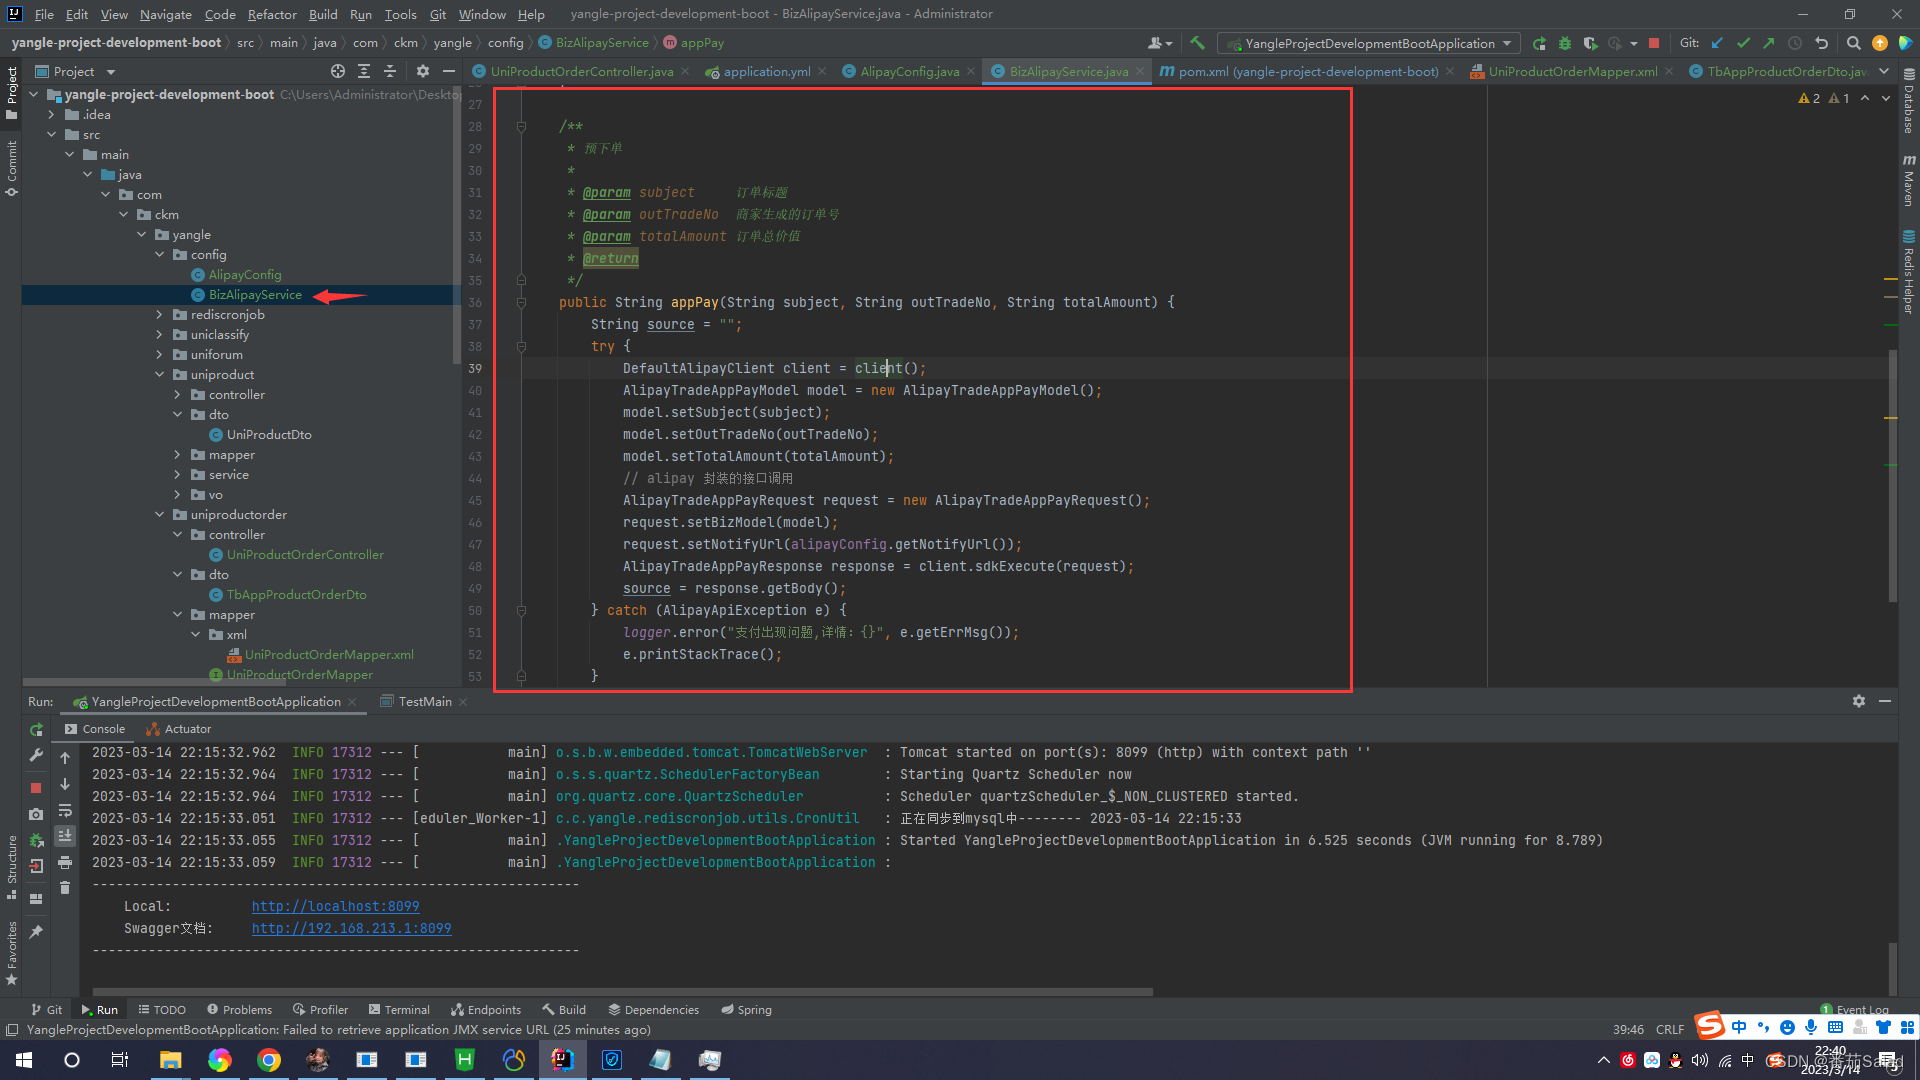Expand the rediscronjob package
This screenshot has height=1080, width=1920.
(159, 315)
